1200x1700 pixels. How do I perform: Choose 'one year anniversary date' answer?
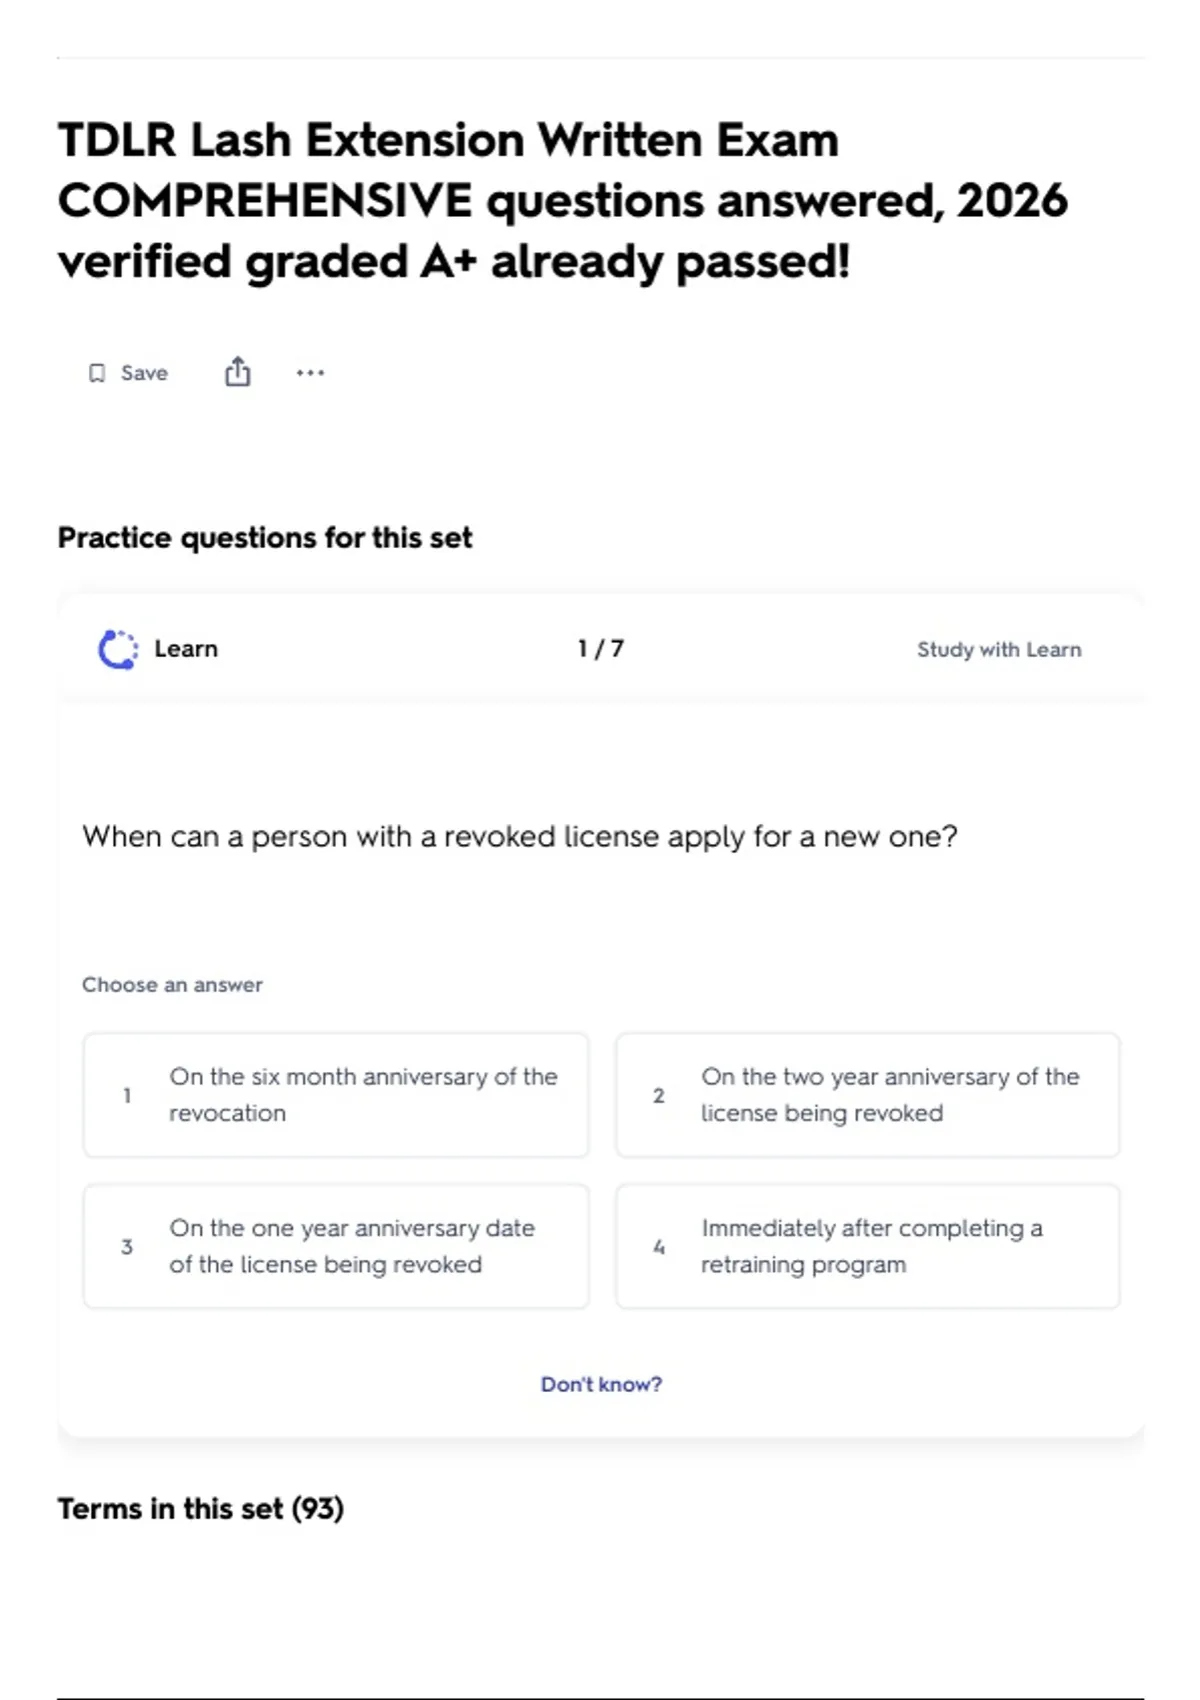(x=336, y=1246)
